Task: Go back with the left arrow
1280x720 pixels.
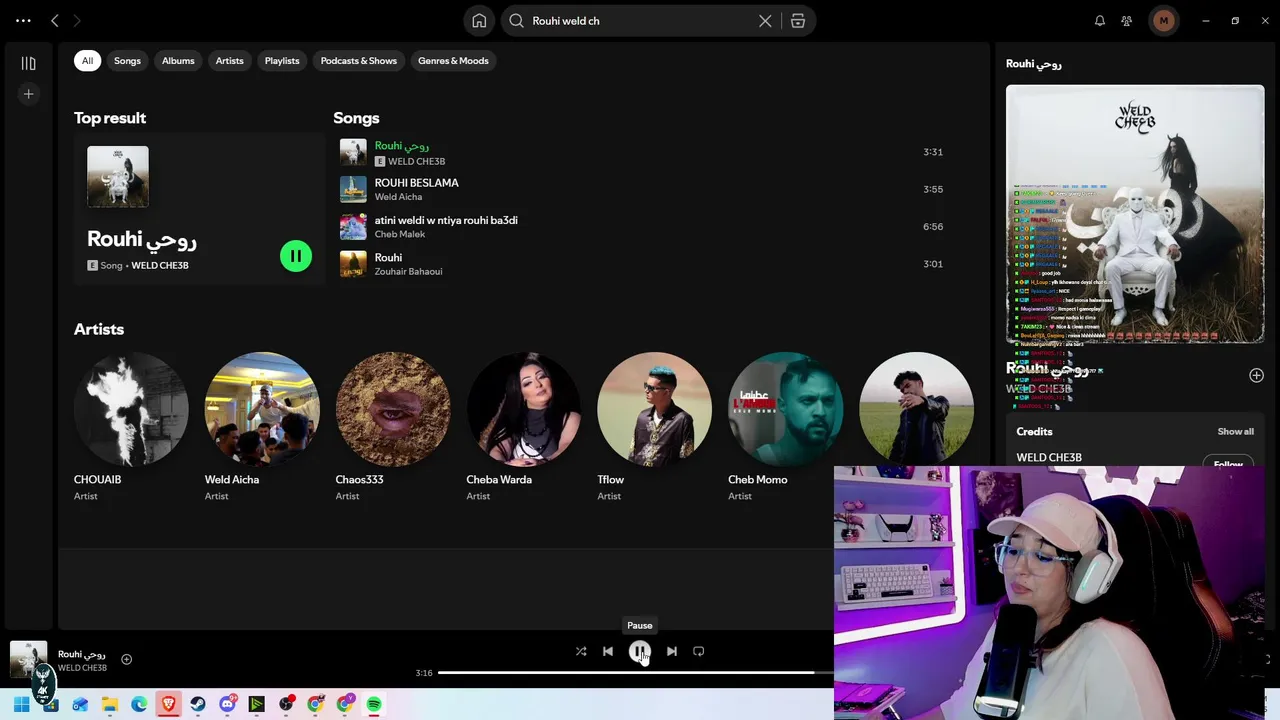Action: coord(55,21)
